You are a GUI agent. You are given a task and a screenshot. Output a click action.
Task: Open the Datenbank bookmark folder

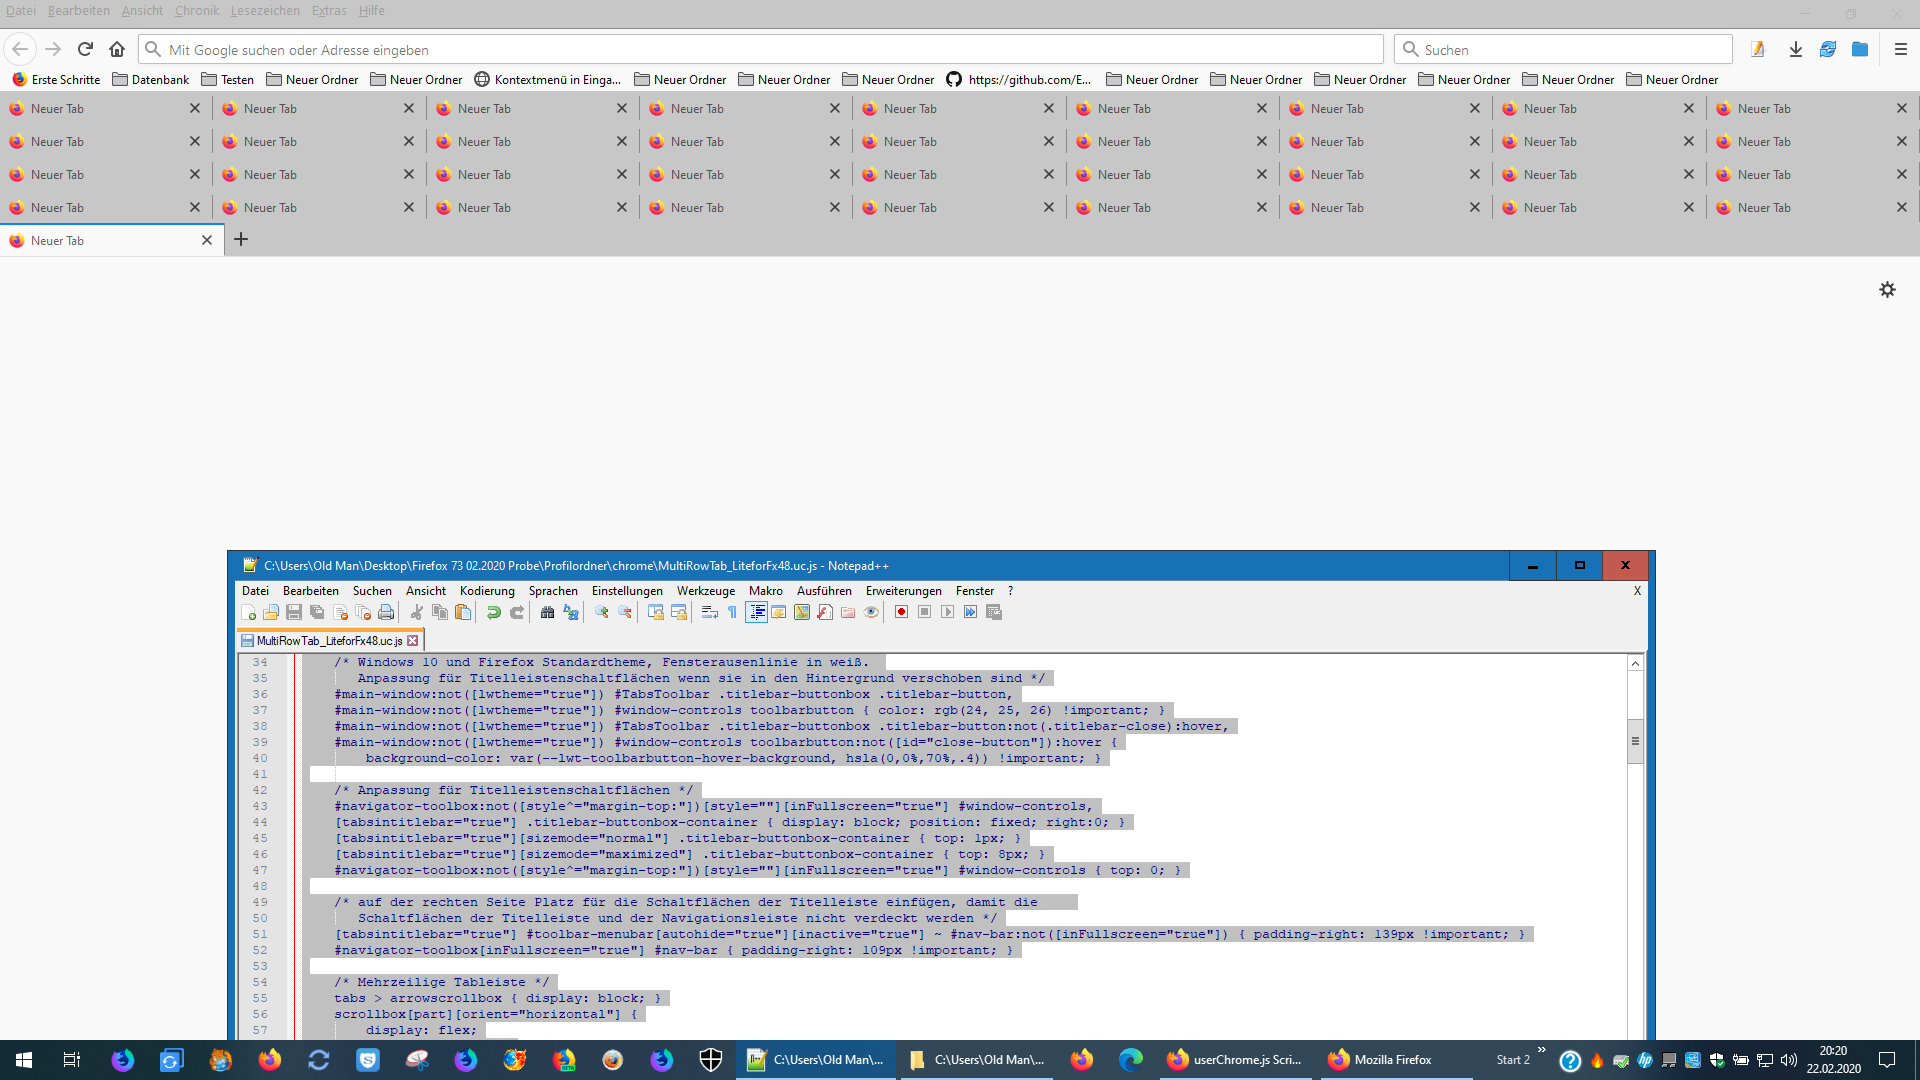[x=150, y=80]
